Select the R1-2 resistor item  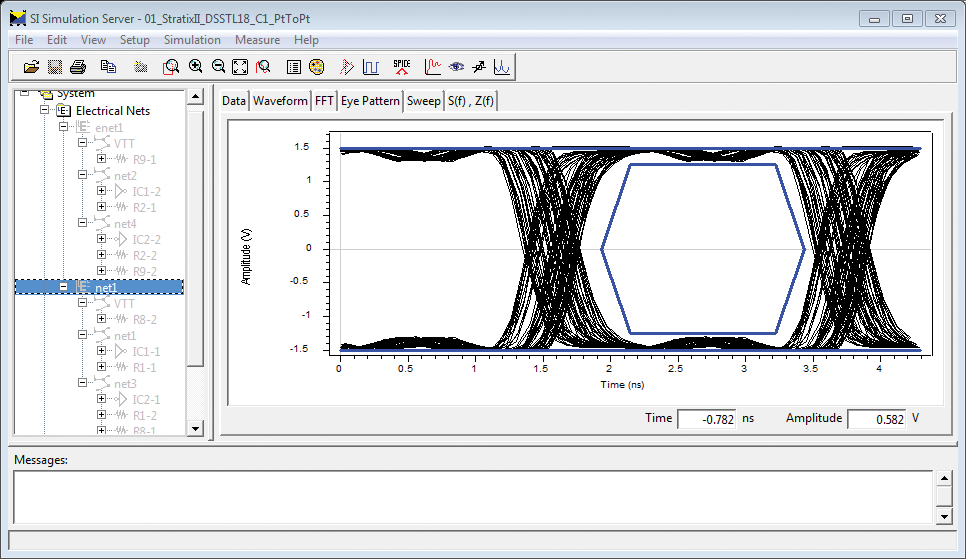point(144,416)
